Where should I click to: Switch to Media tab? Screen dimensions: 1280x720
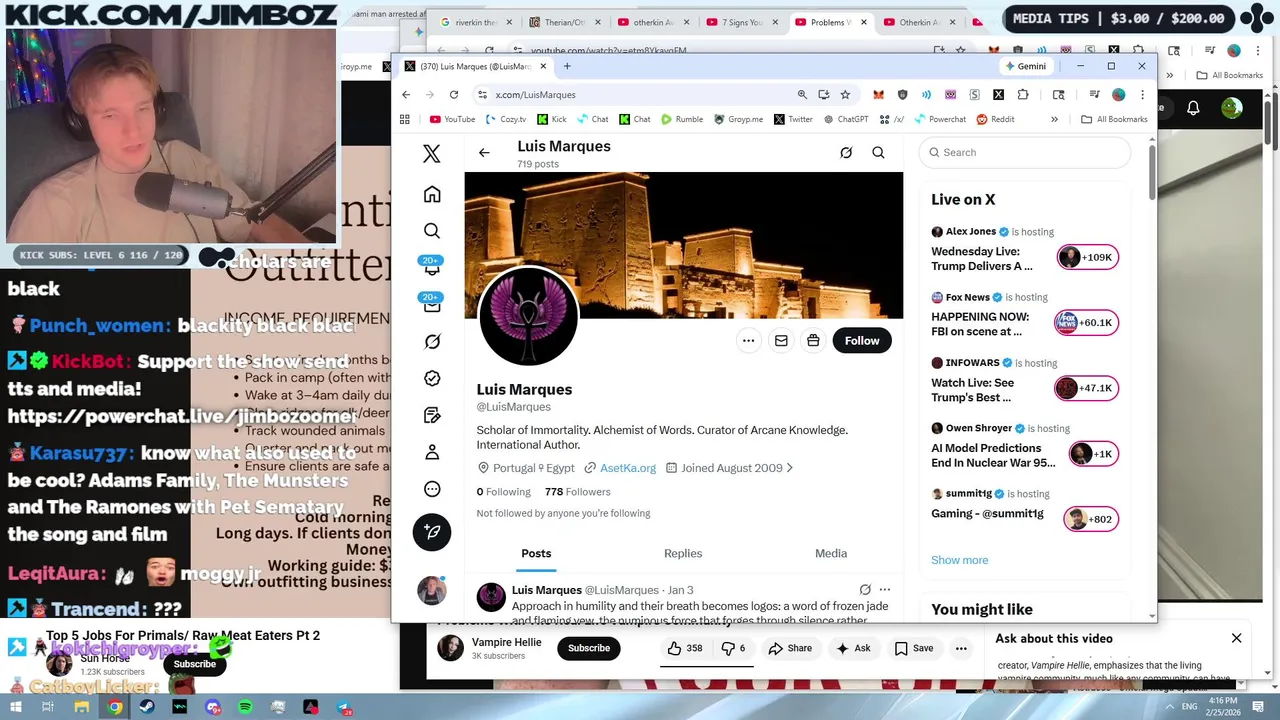(x=831, y=553)
